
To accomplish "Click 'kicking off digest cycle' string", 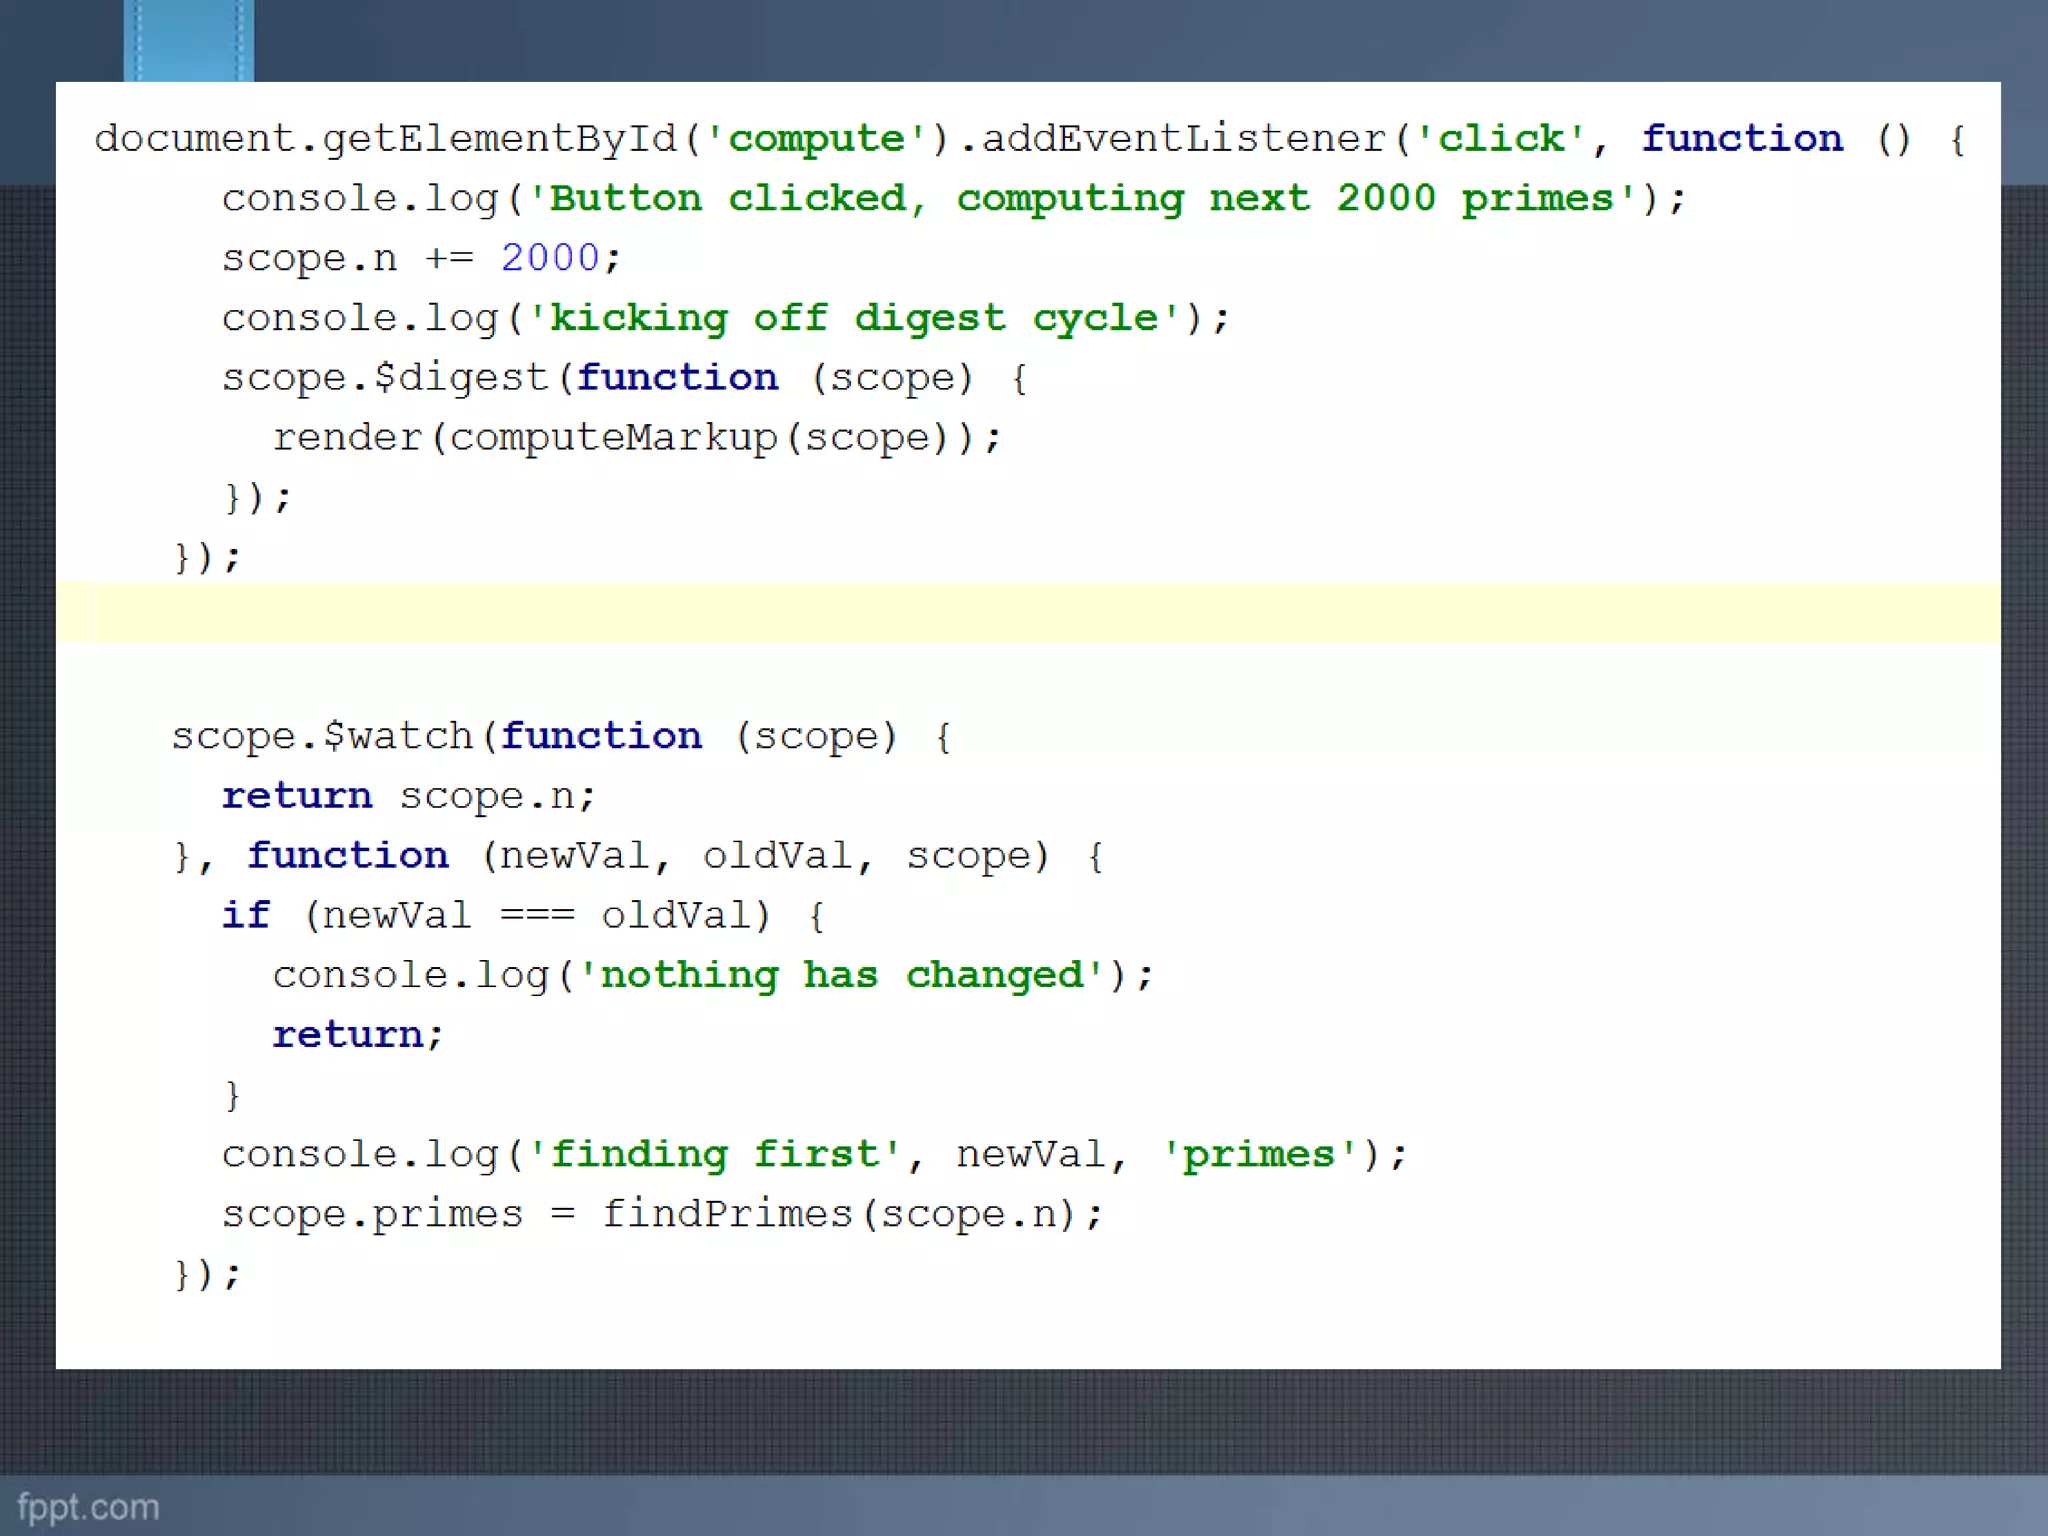I will [x=853, y=318].
